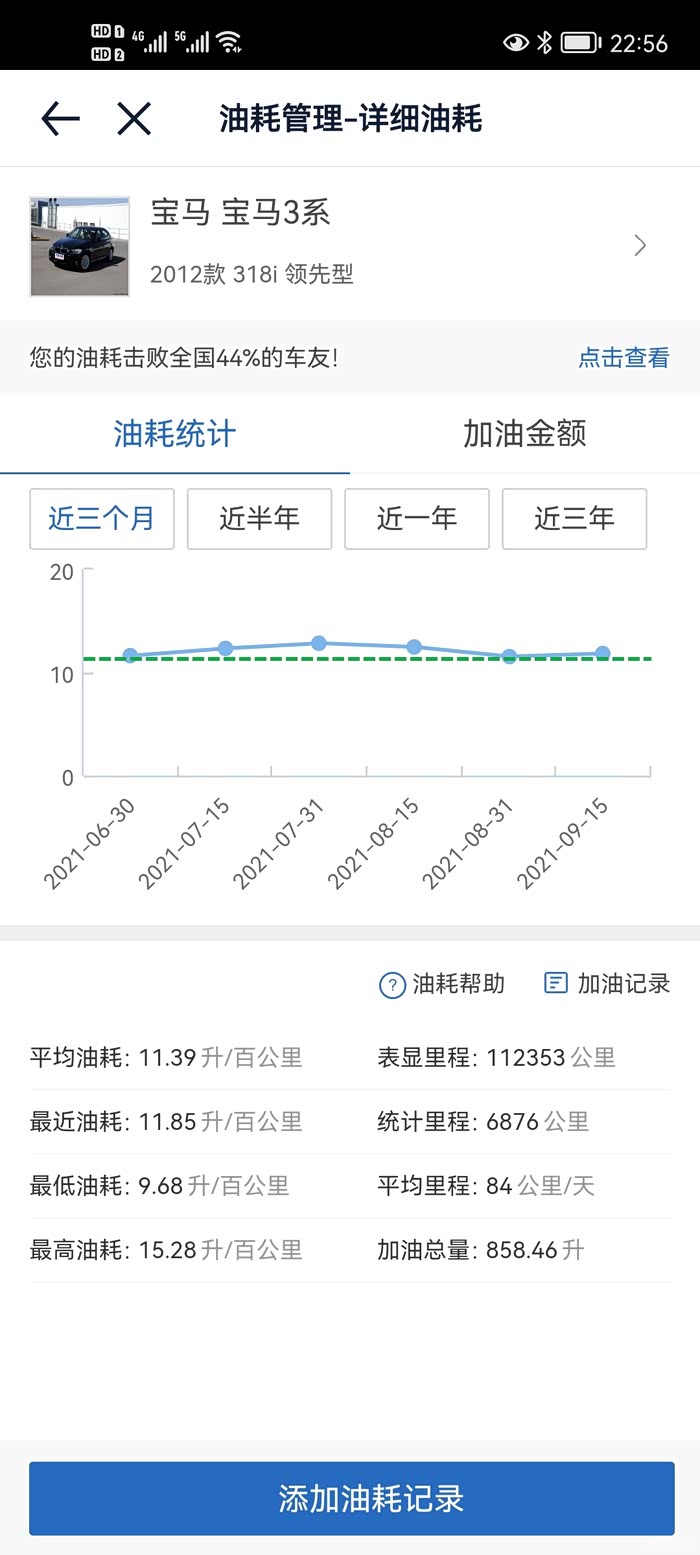Tap the 2021-09-15 chart data point

tap(603, 653)
